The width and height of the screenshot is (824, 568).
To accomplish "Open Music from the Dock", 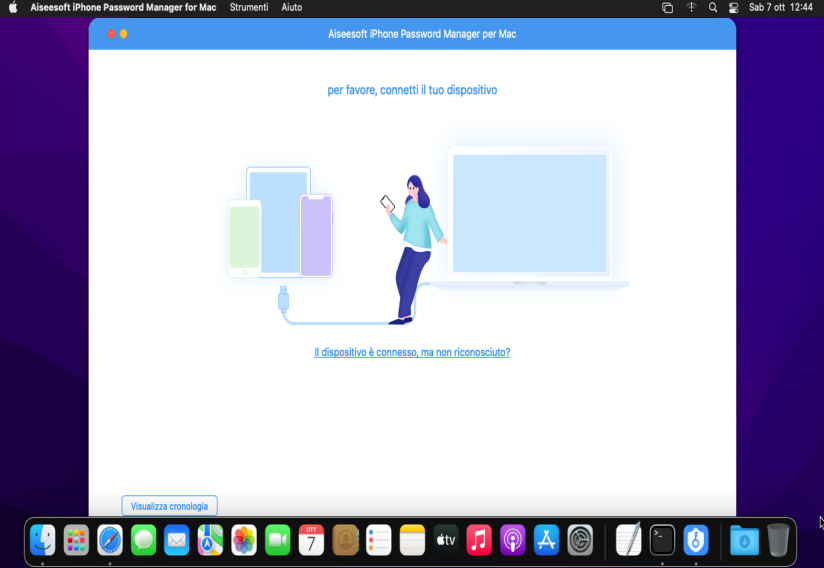I will [x=479, y=540].
